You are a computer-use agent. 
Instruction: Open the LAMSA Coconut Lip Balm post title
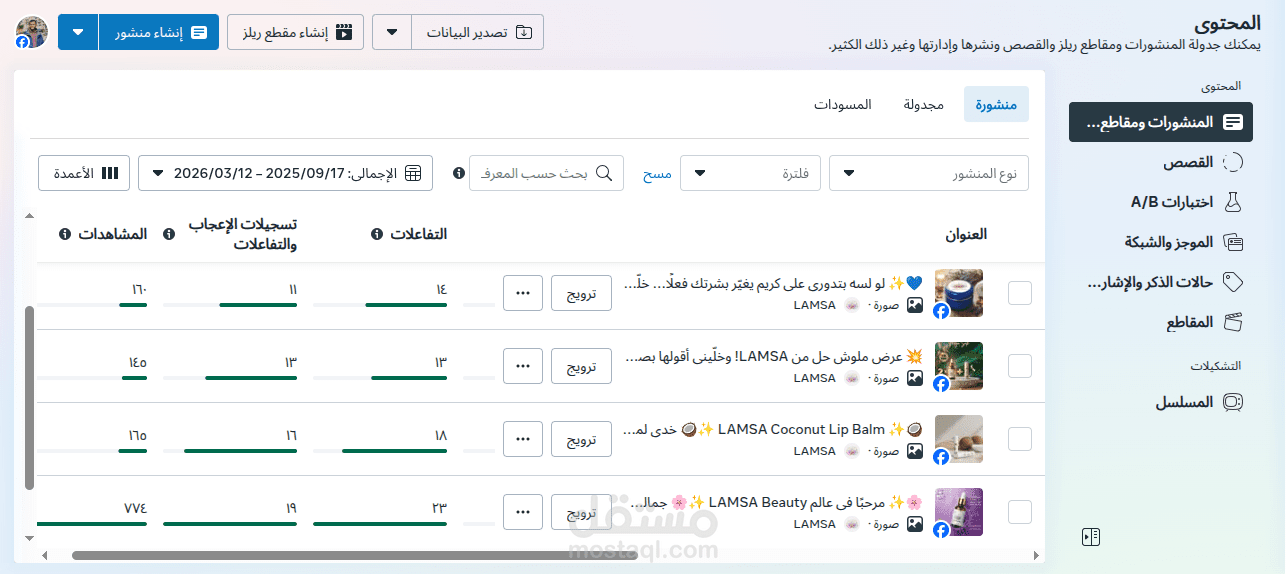pyautogui.click(x=774, y=429)
